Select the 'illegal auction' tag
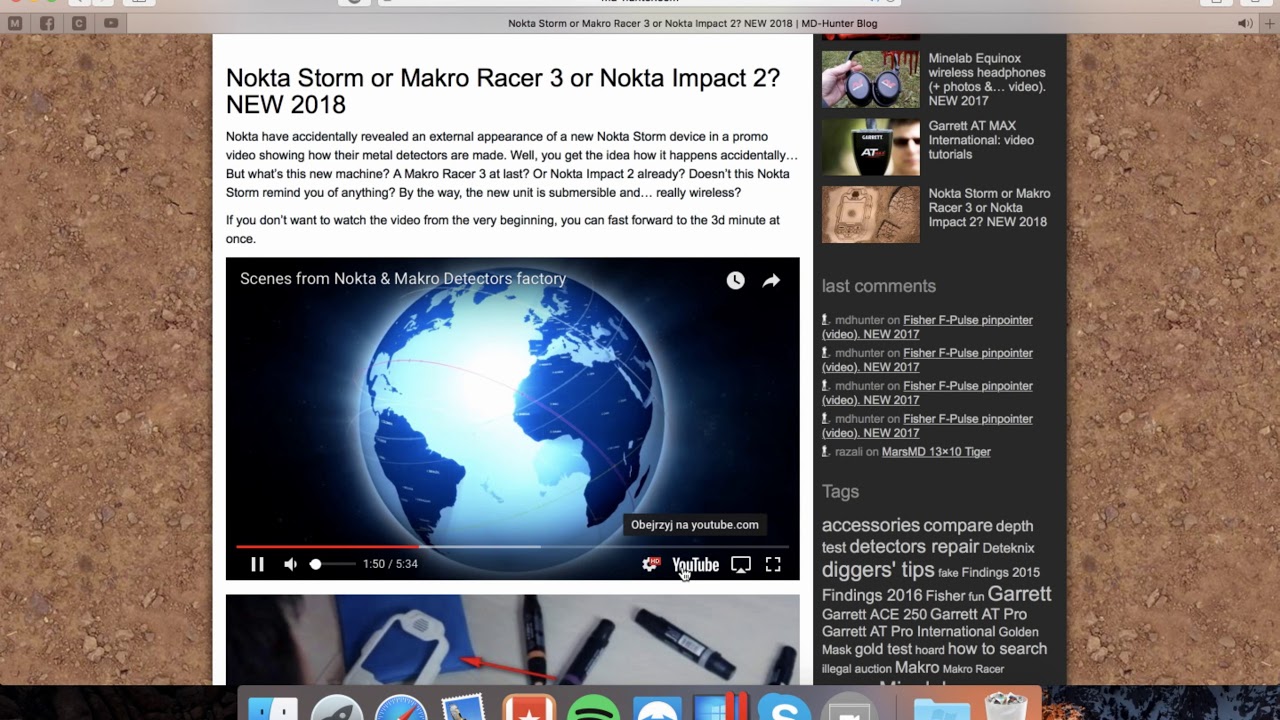 856,669
